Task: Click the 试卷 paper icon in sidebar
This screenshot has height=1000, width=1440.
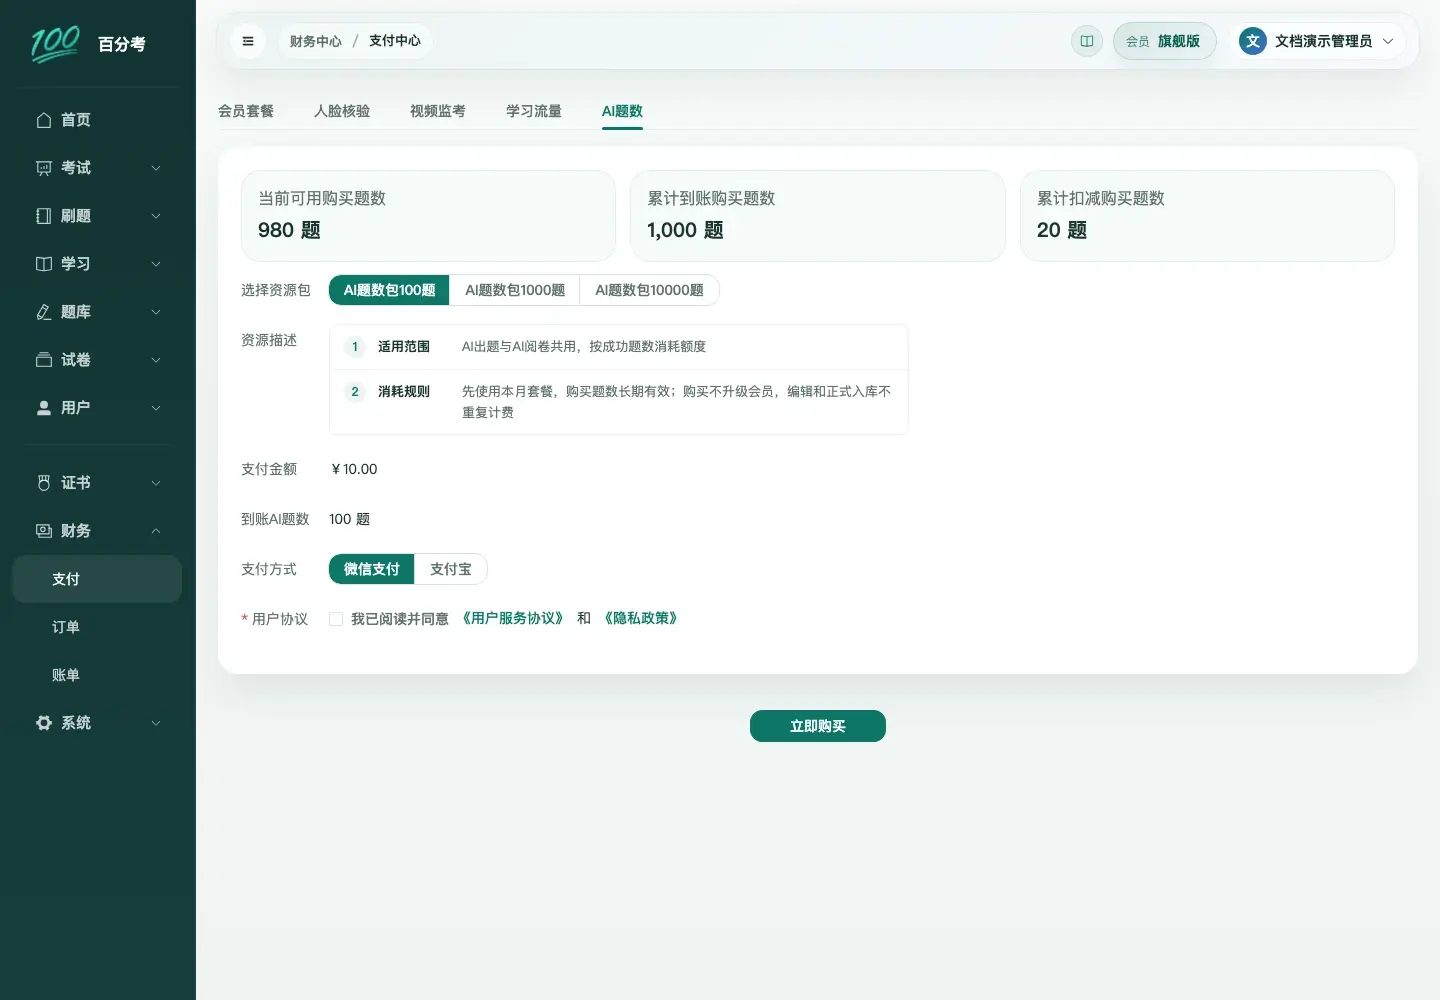Action: click(x=44, y=360)
